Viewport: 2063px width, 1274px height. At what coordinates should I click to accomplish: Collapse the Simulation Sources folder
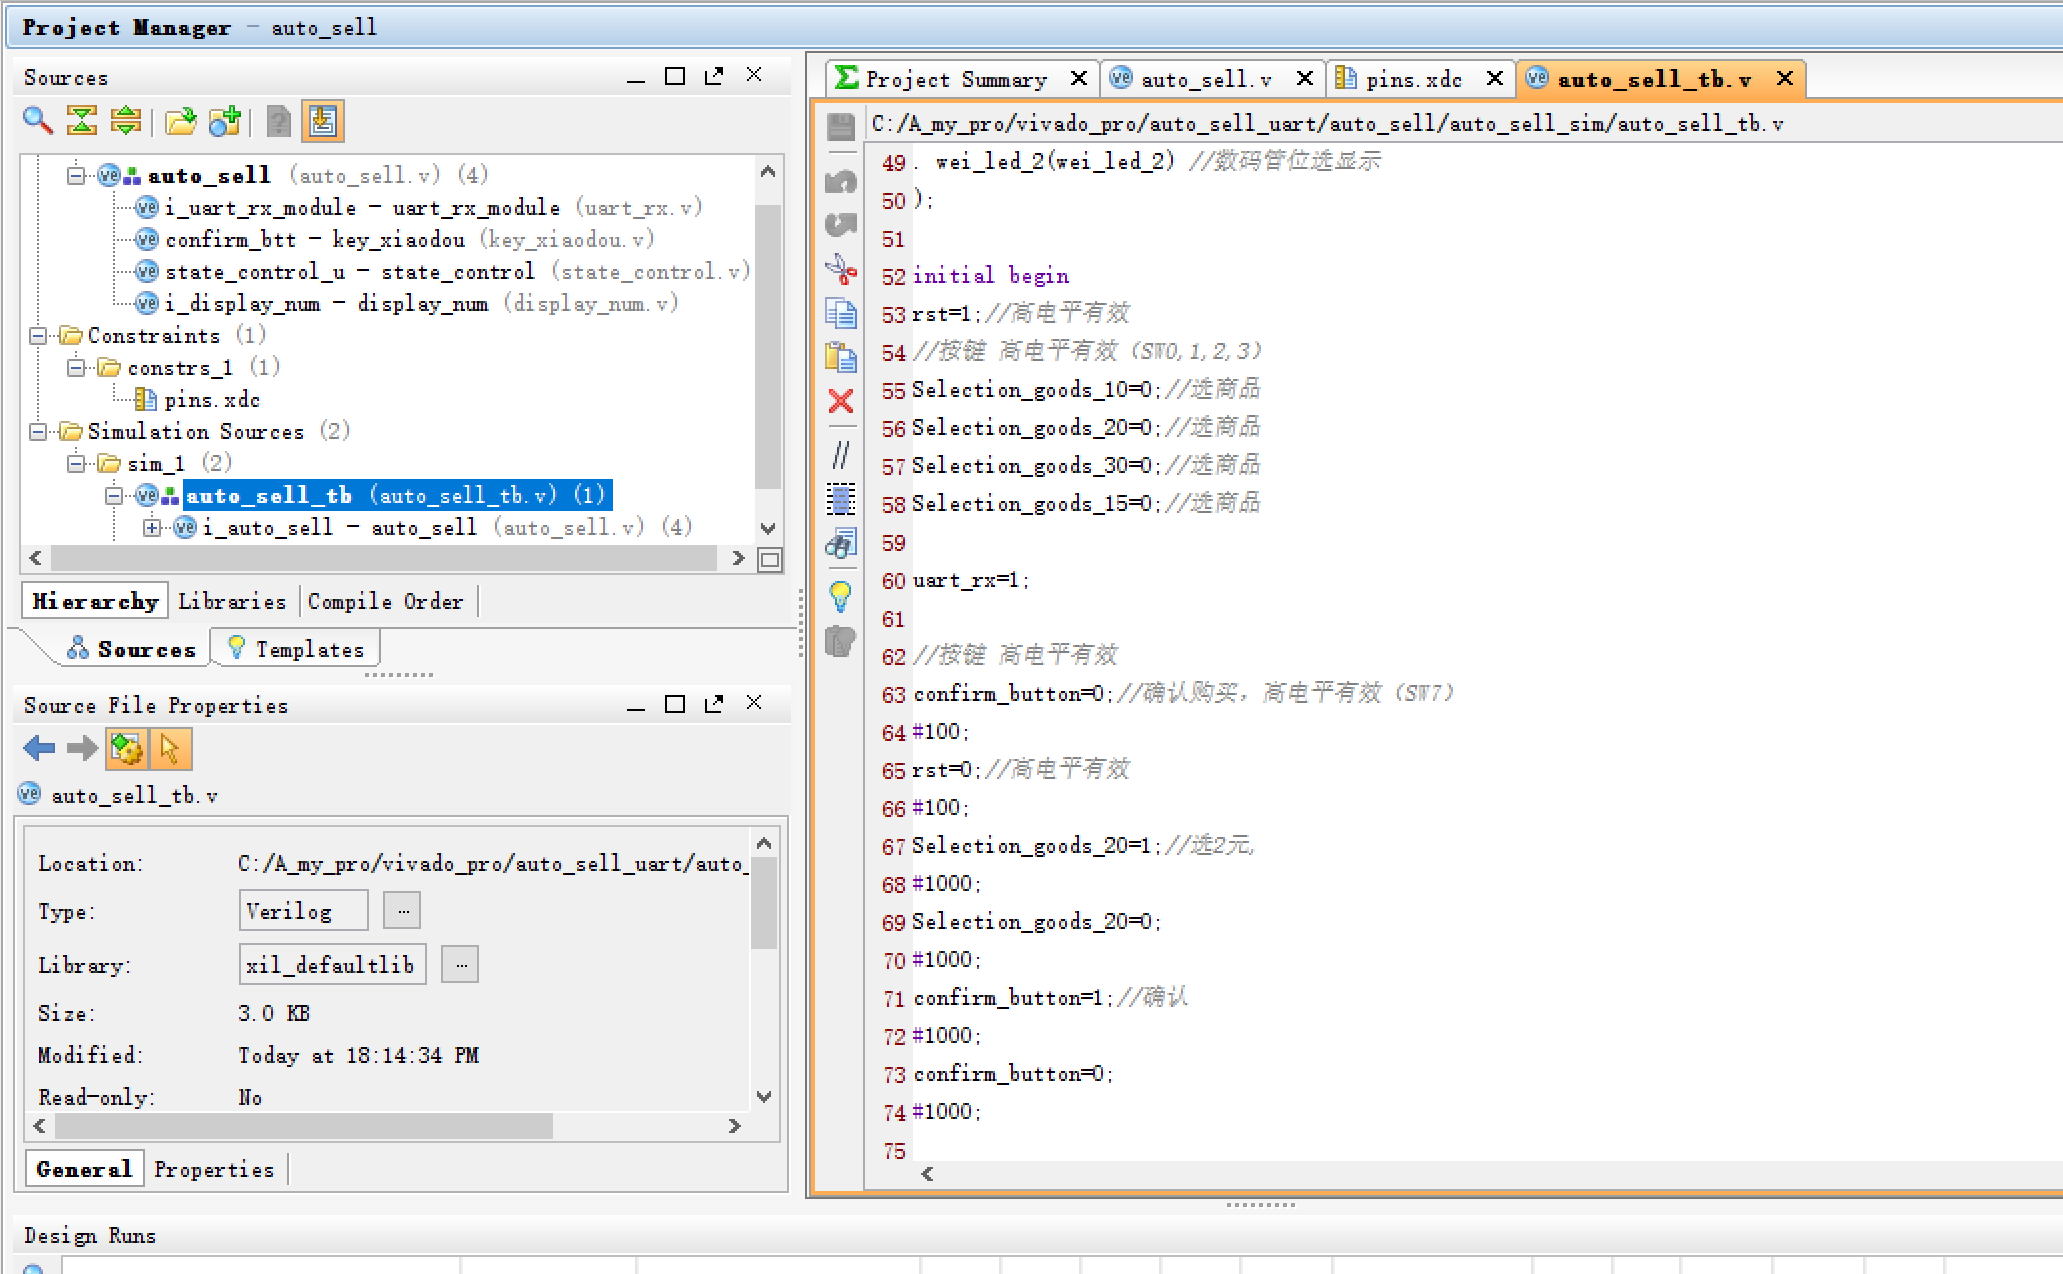pyautogui.click(x=37, y=431)
